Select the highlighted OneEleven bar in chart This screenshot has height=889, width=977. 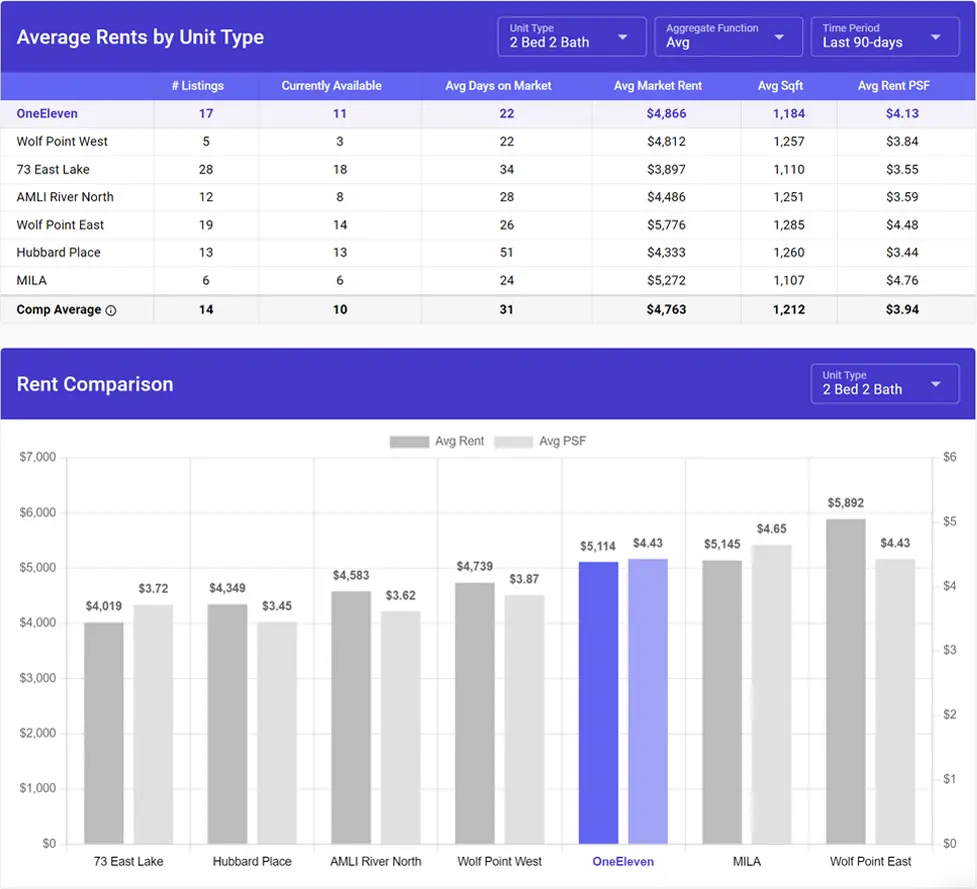click(600, 700)
